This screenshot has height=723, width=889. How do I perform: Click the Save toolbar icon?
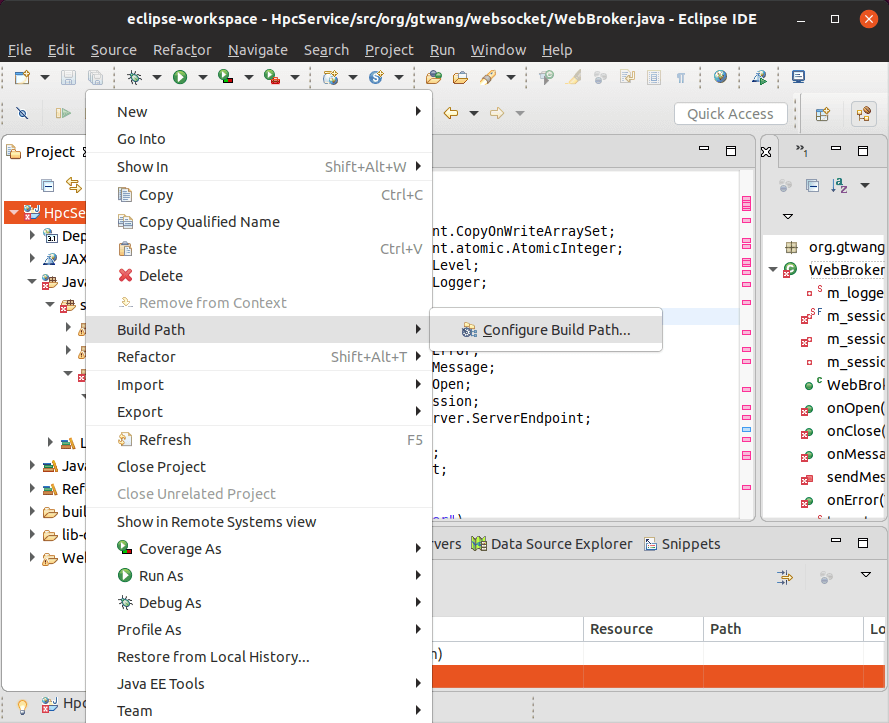pyautogui.click(x=68, y=77)
